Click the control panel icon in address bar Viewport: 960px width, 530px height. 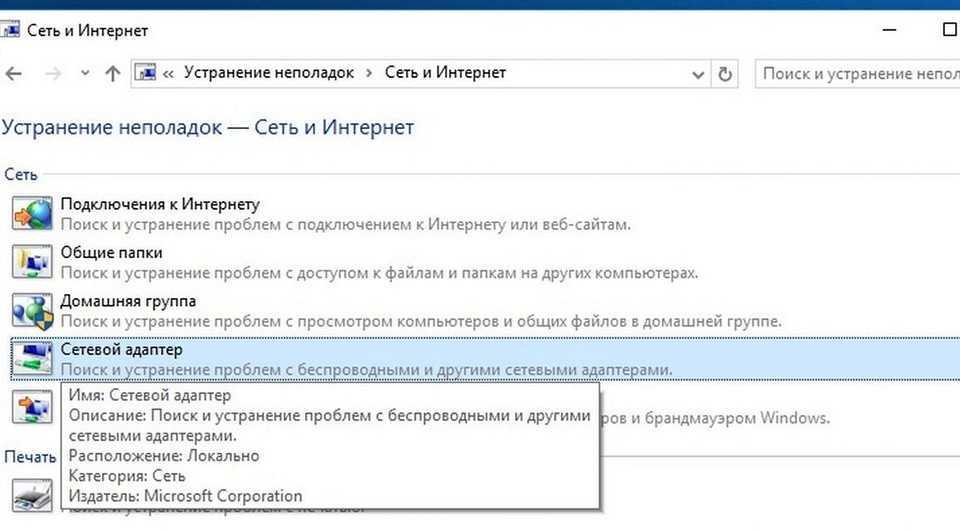(x=146, y=73)
